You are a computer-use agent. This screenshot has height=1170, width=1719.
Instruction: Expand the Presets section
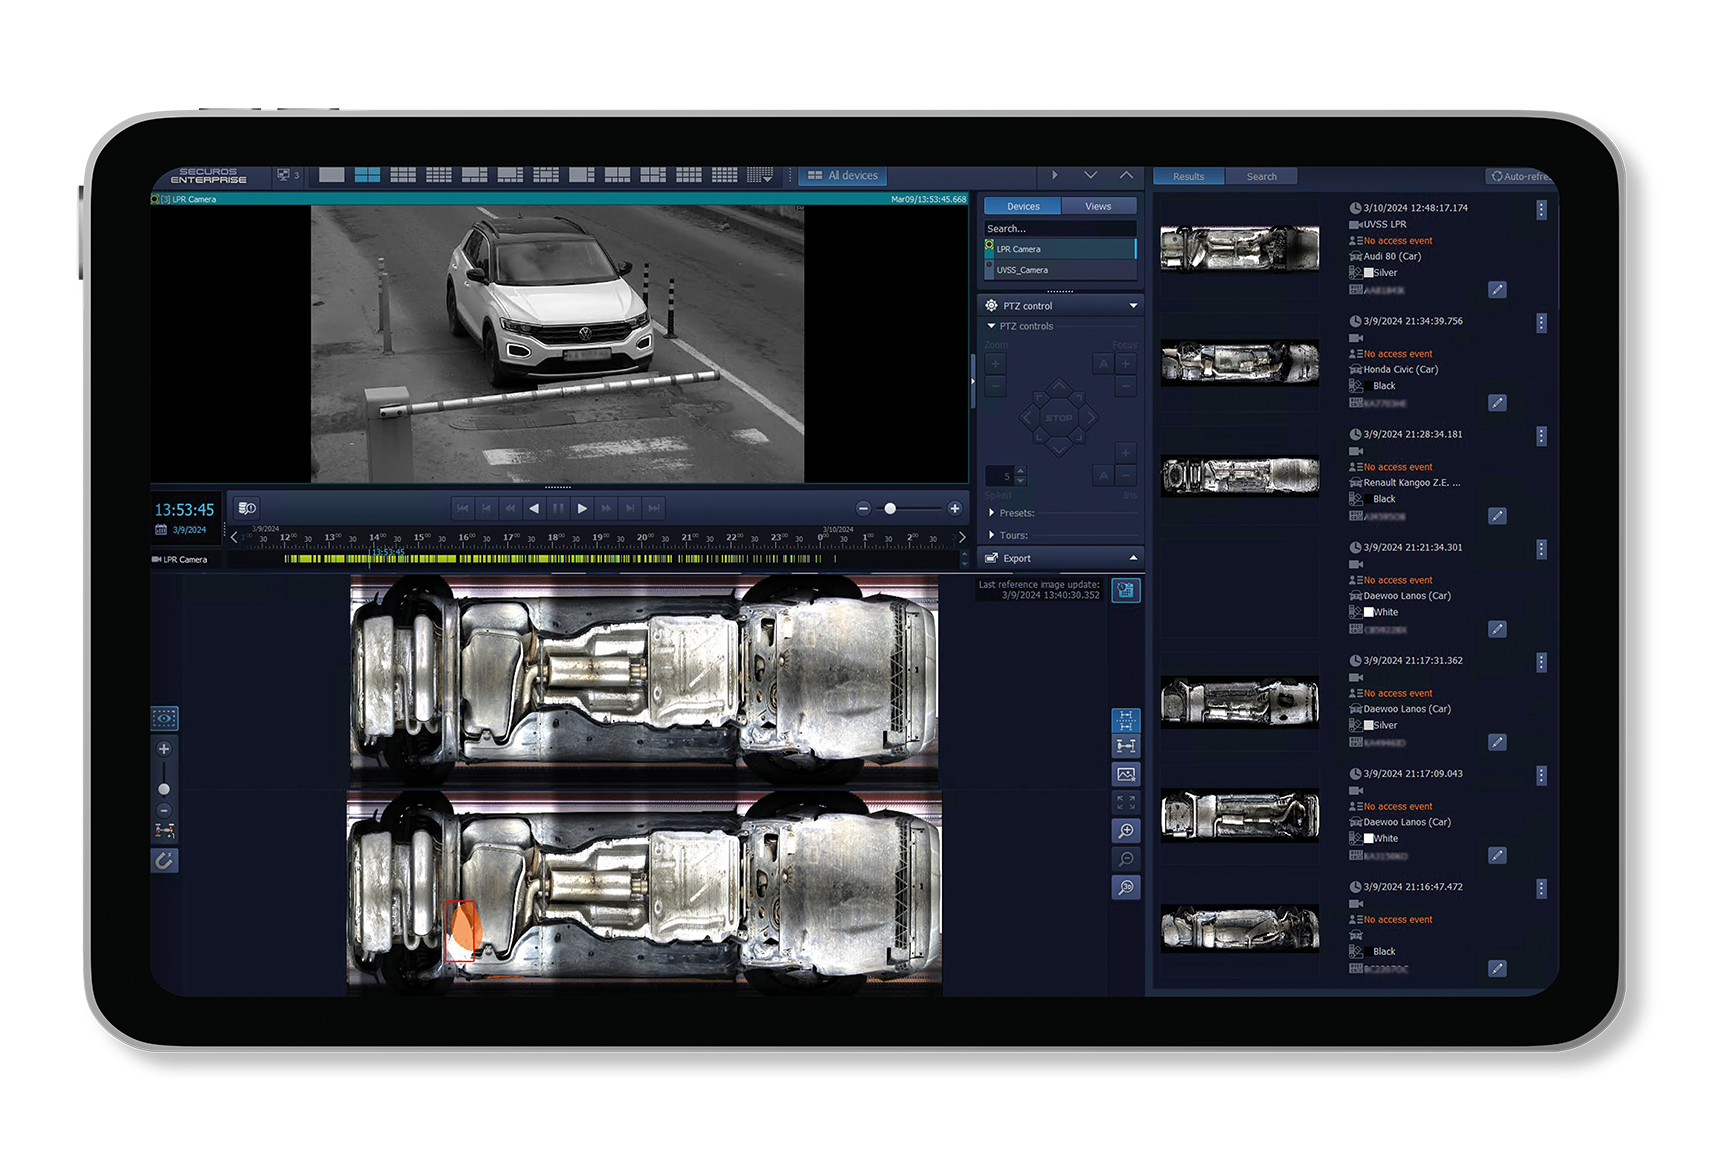[992, 513]
